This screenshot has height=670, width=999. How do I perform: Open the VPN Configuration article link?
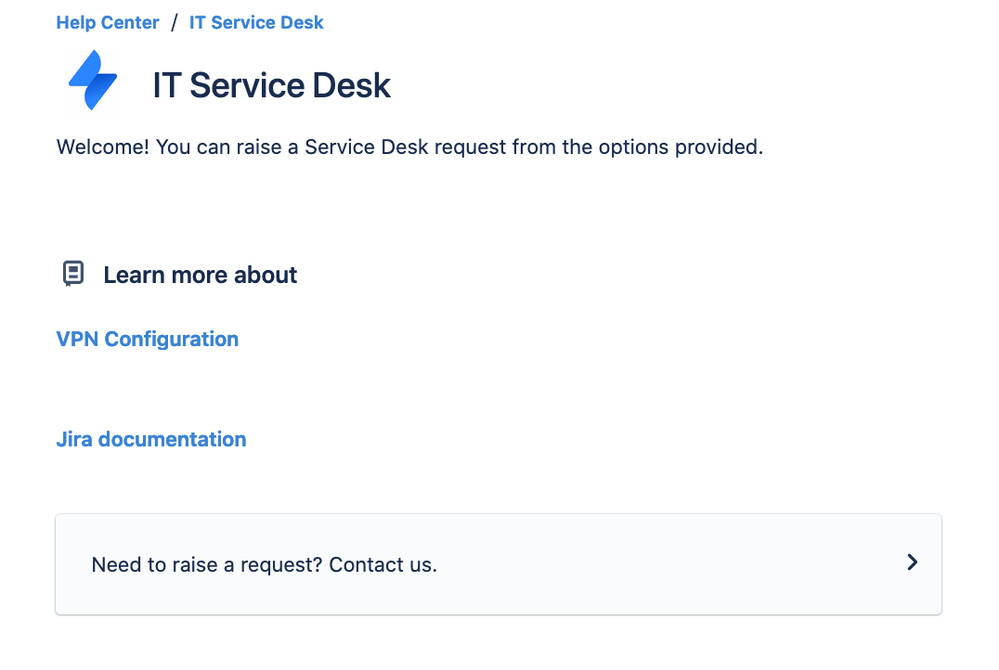point(147,339)
